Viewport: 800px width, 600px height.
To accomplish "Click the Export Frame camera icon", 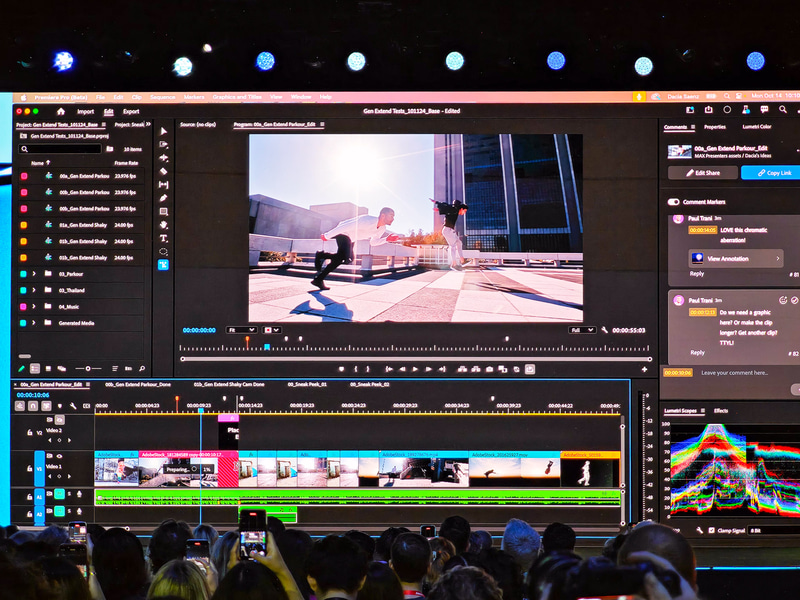I will tap(489, 369).
